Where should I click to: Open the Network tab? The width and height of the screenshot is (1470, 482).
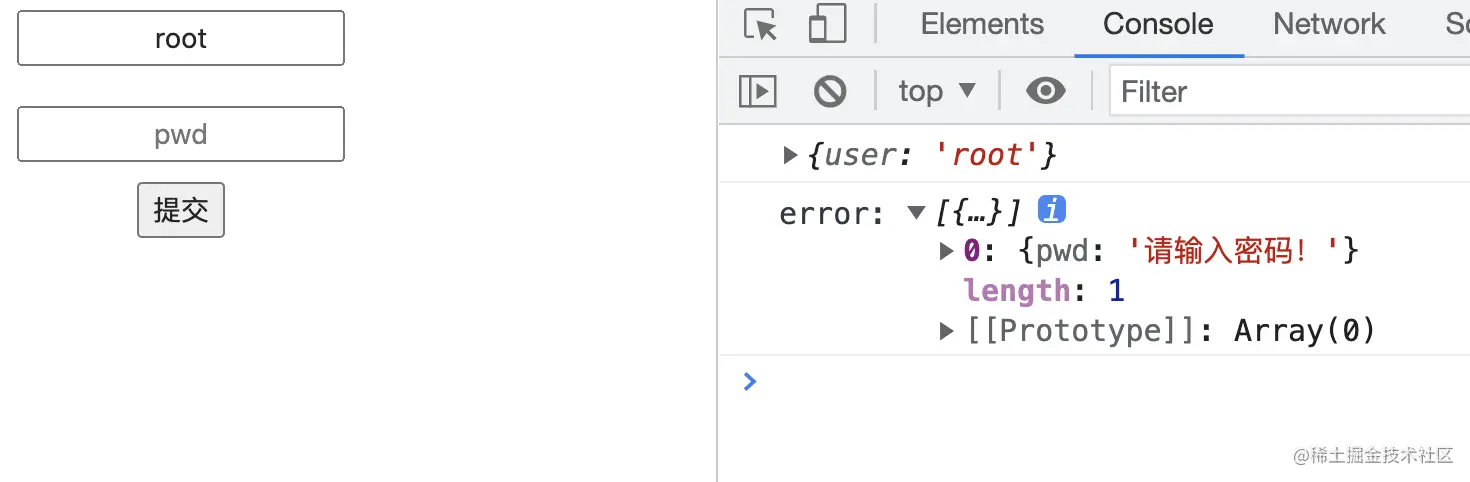tap(1329, 24)
